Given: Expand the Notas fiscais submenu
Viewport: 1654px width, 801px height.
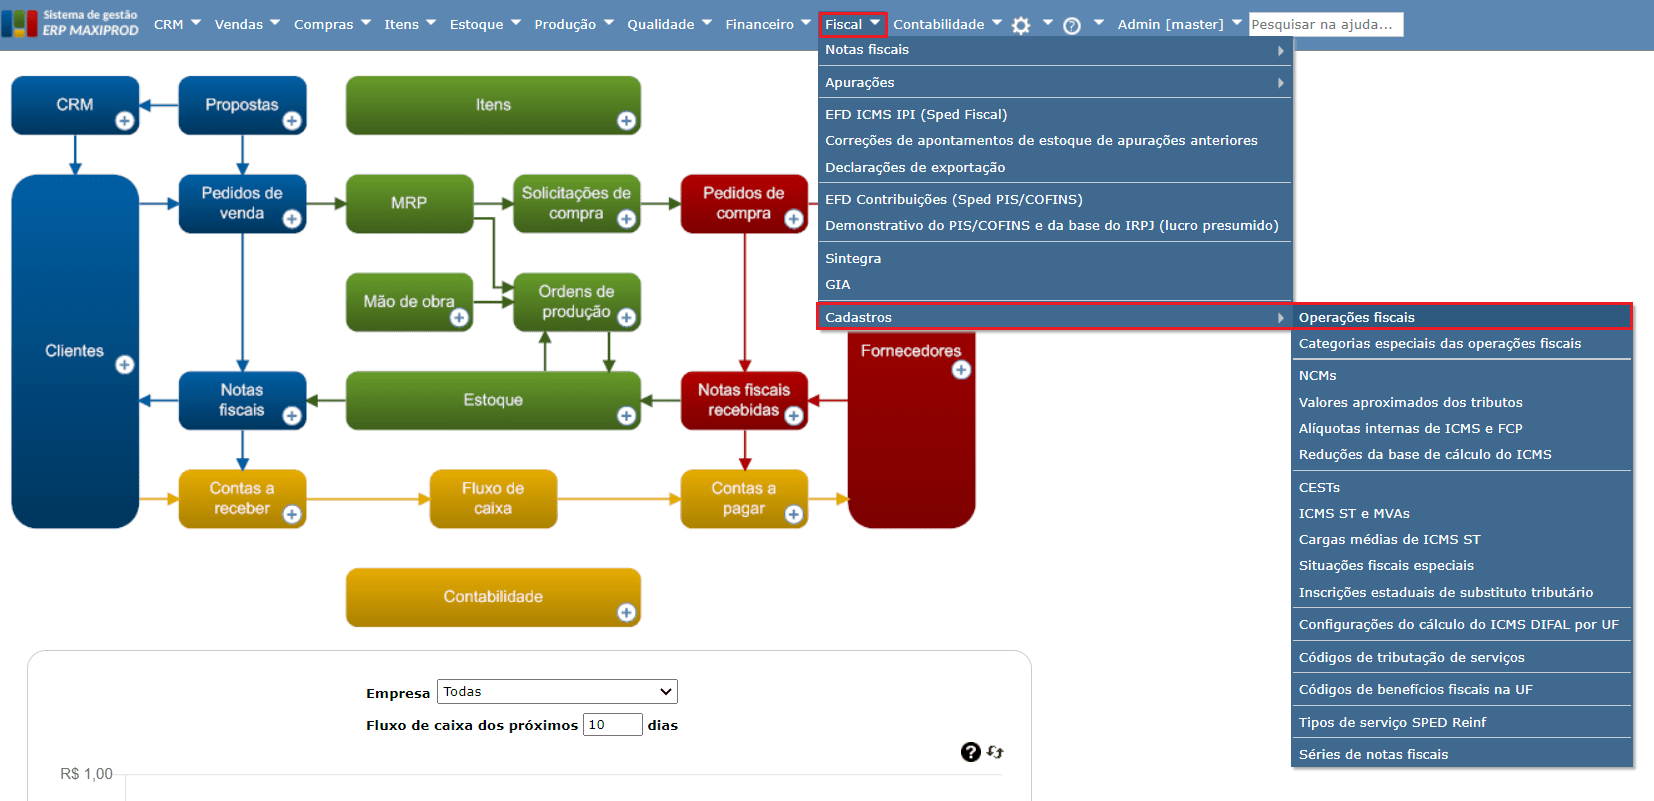Looking at the screenshot, I should coord(1055,50).
